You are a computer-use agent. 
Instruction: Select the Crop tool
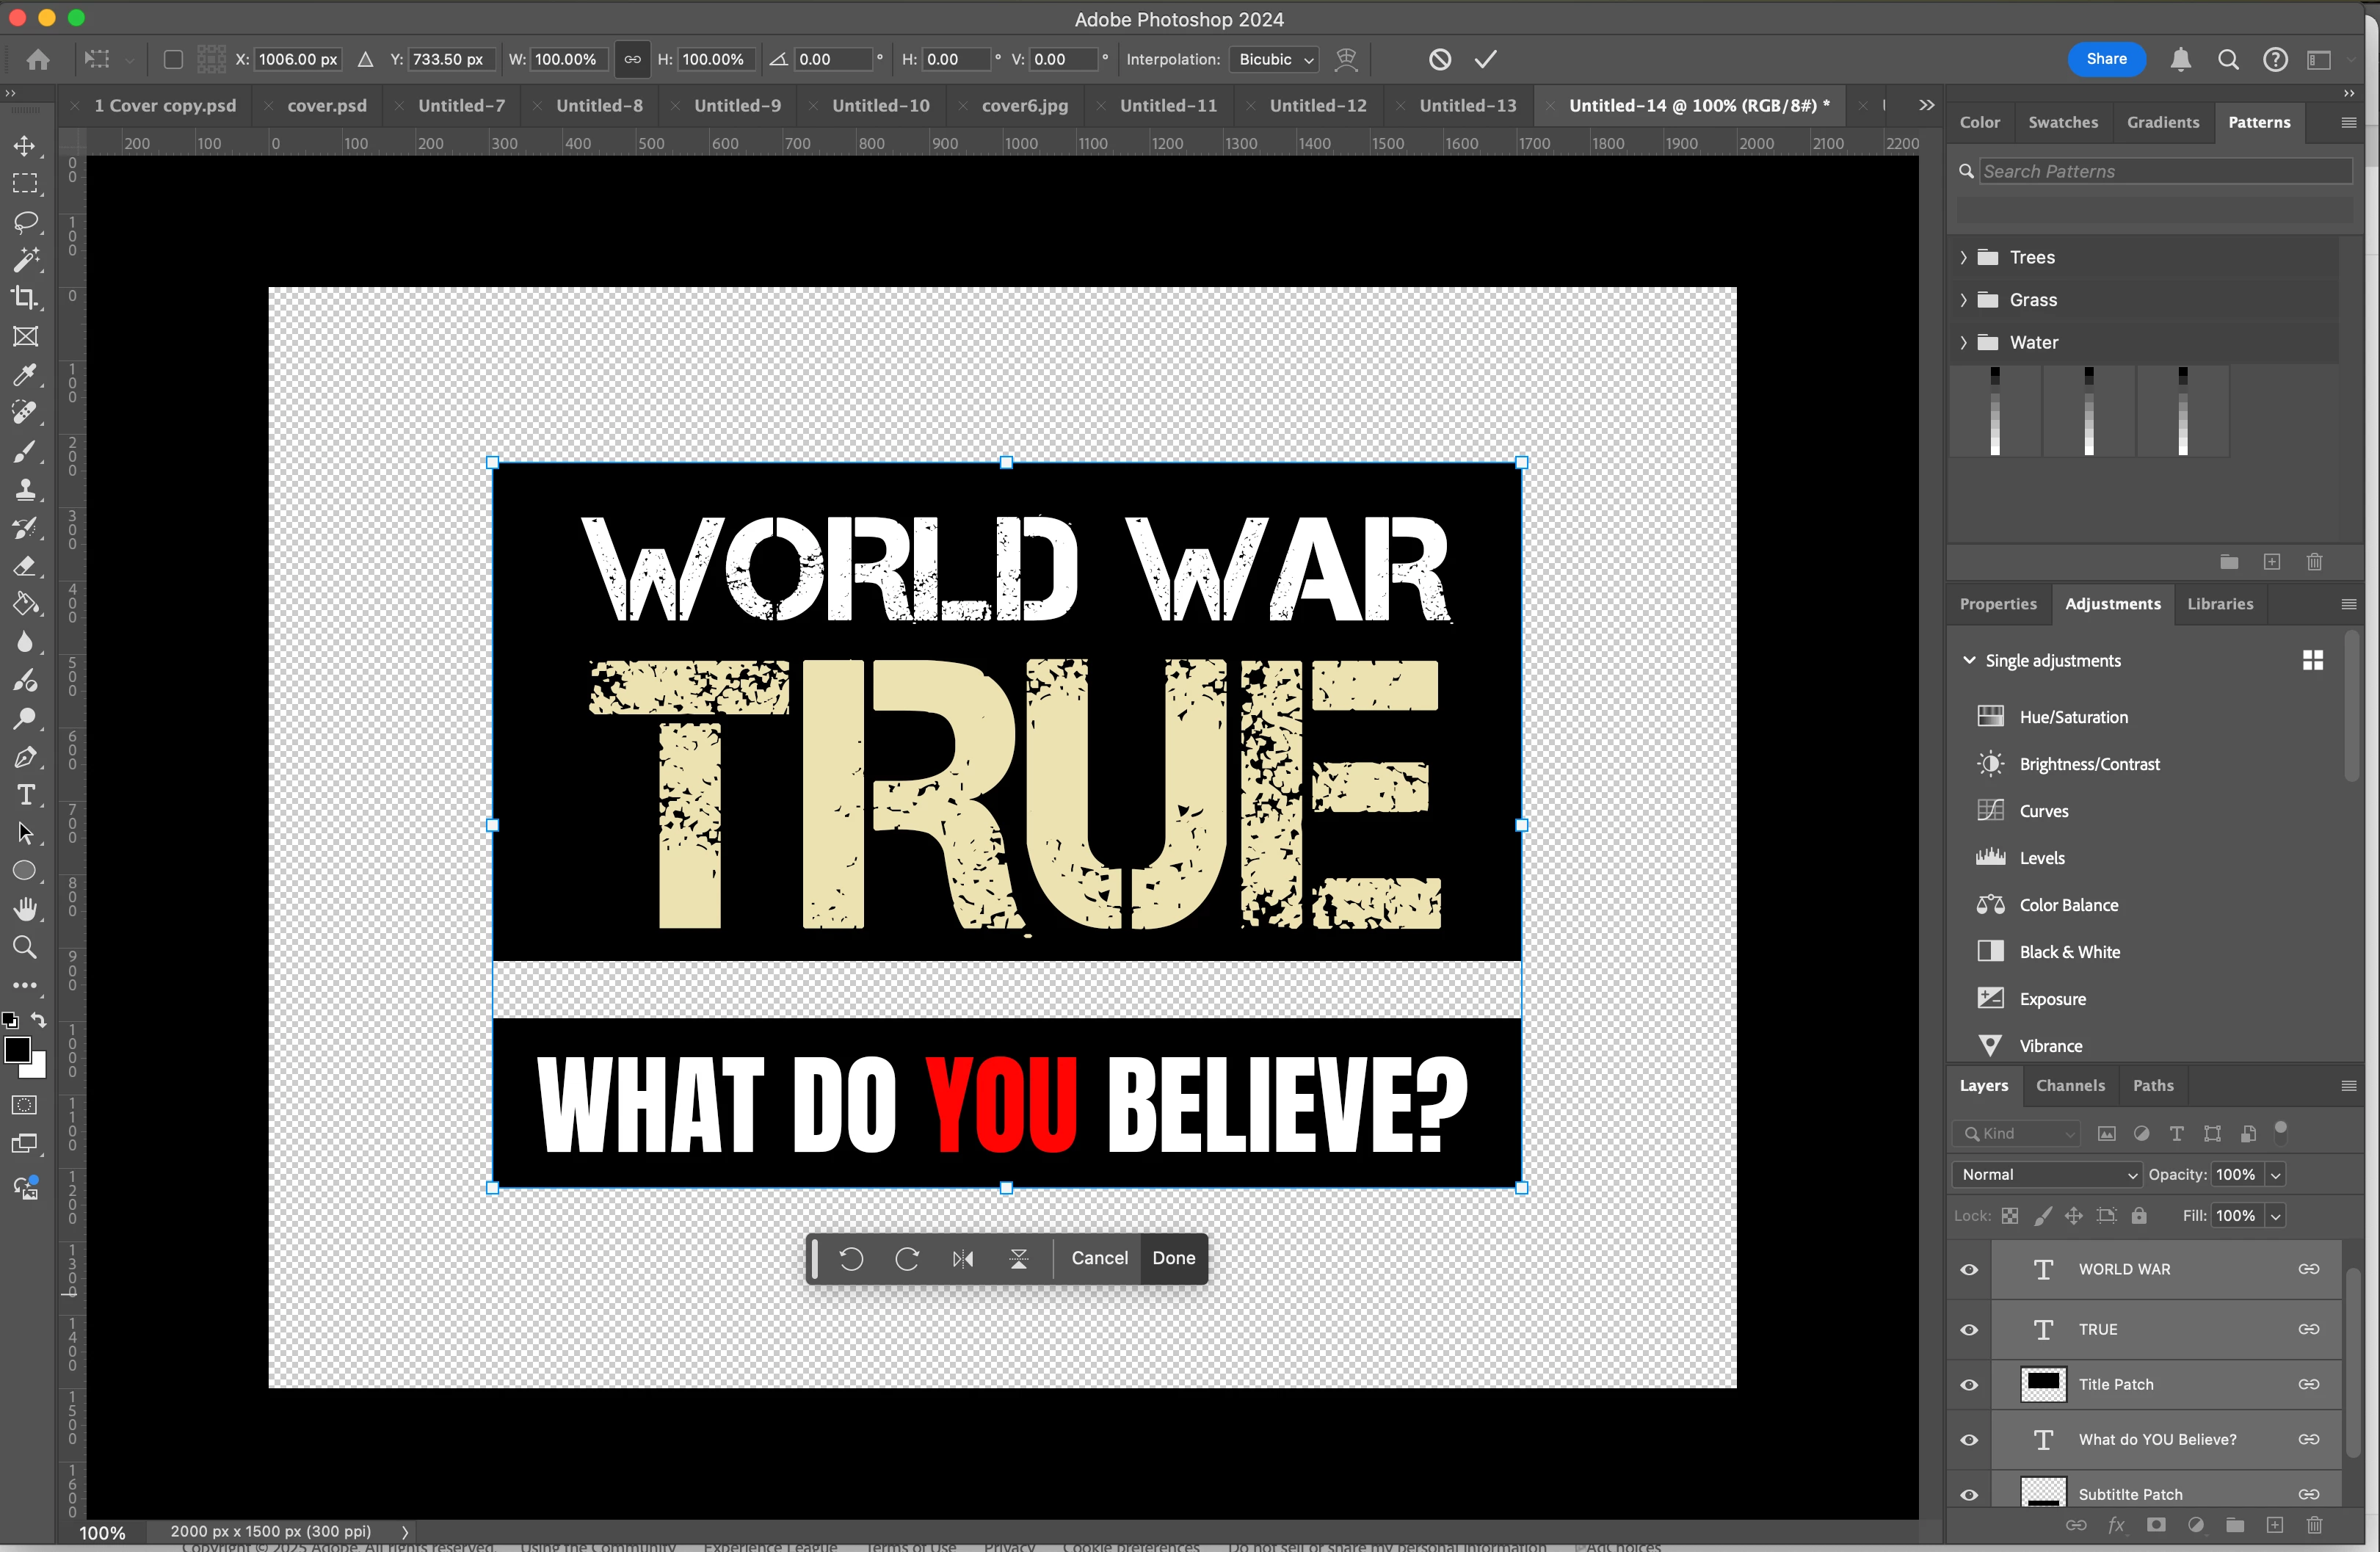25,298
